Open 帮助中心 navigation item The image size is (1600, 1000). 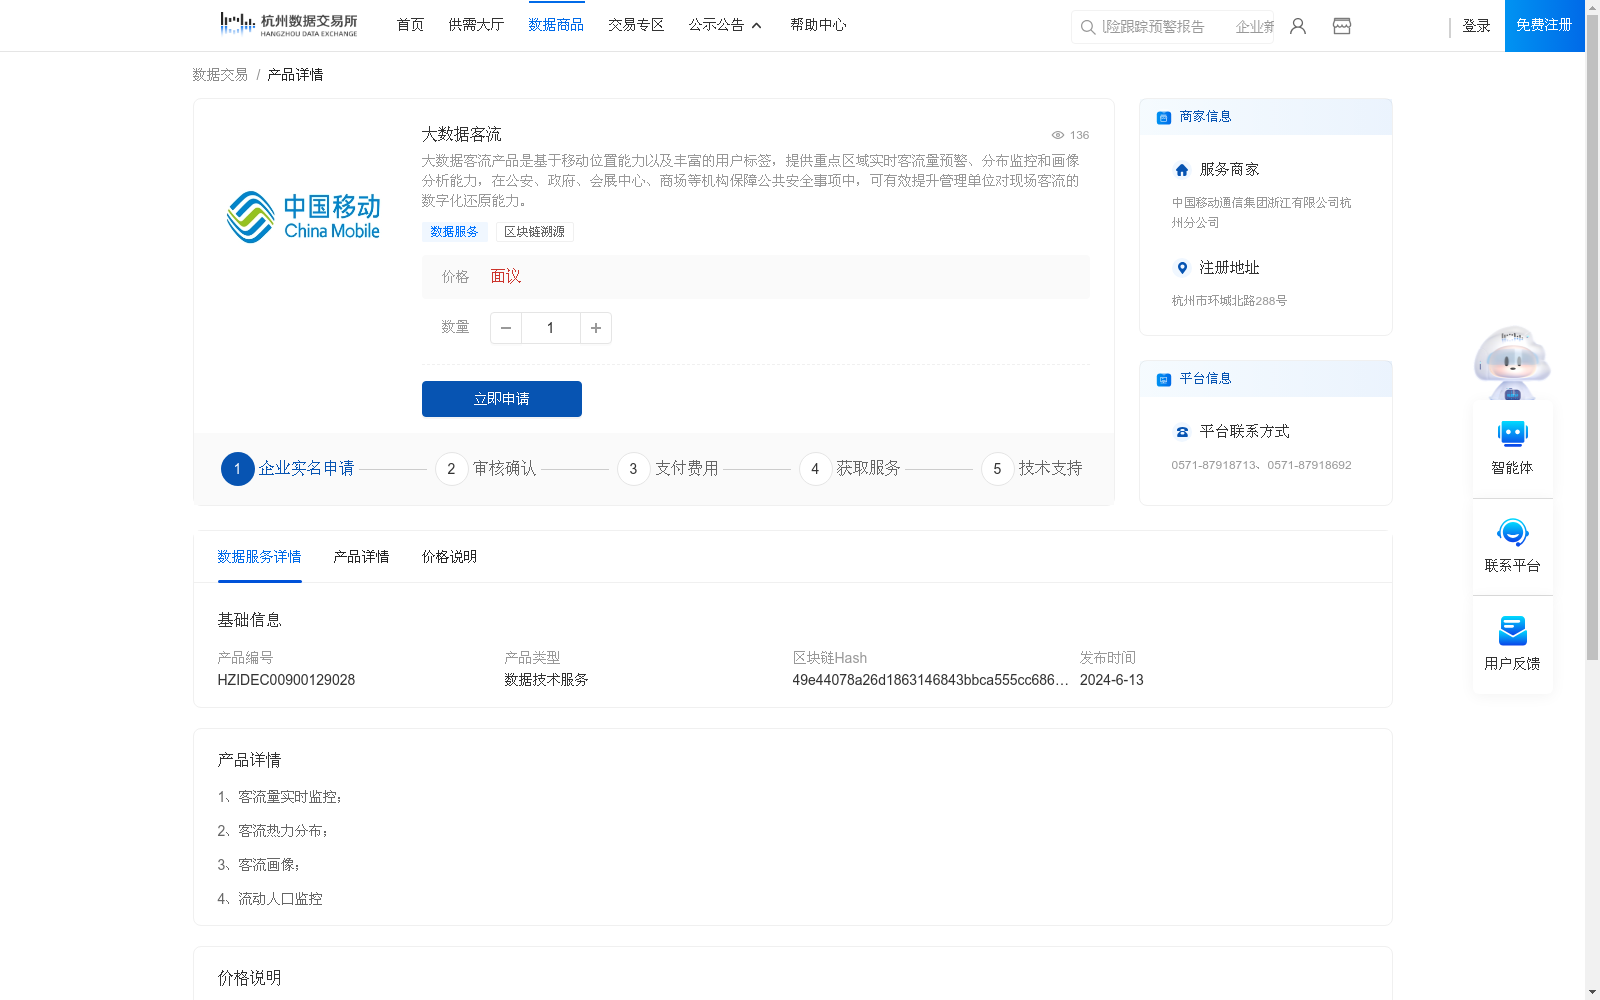click(x=818, y=25)
